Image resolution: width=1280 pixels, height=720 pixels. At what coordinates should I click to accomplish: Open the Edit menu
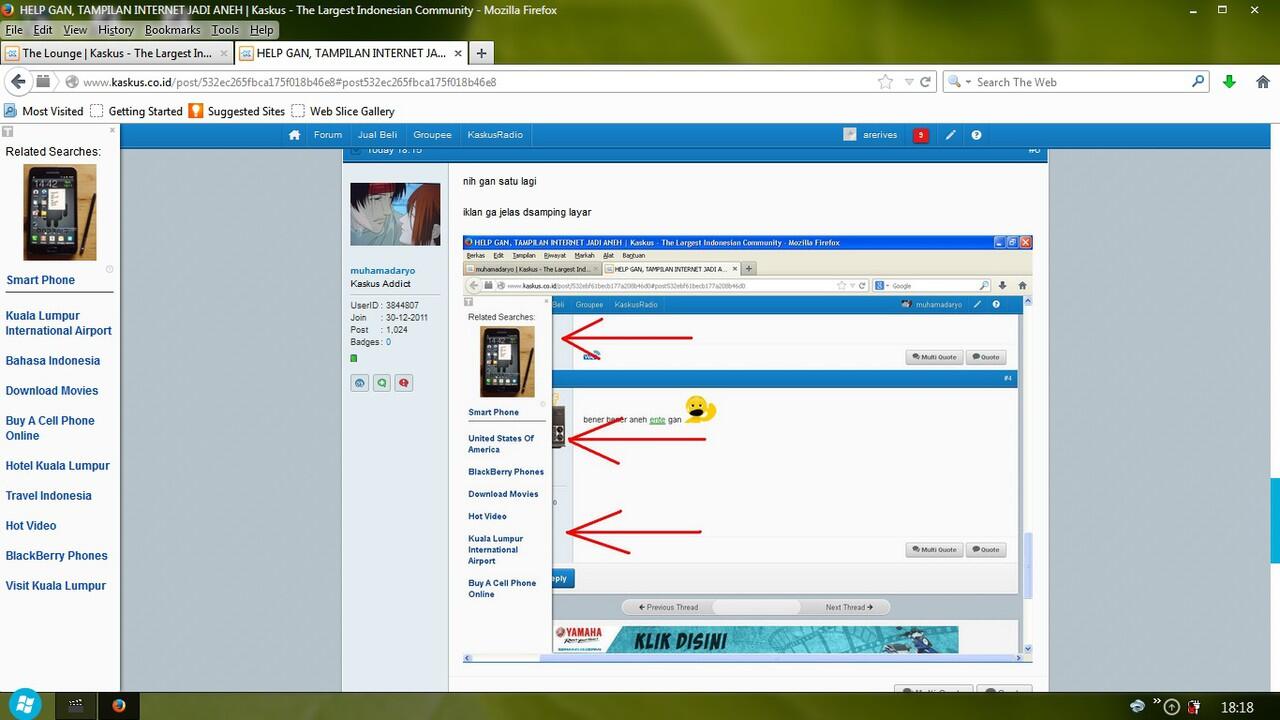pos(43,30)
